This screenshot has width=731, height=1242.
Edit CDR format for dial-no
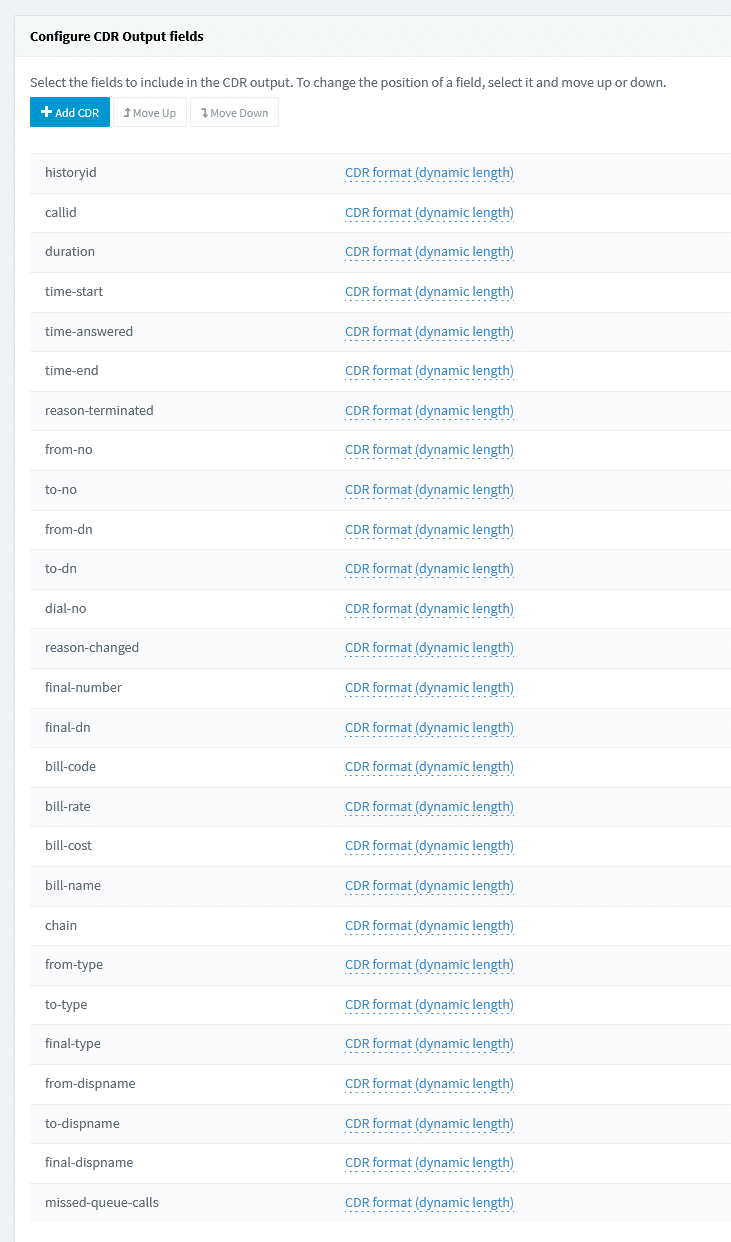point(429,609)
